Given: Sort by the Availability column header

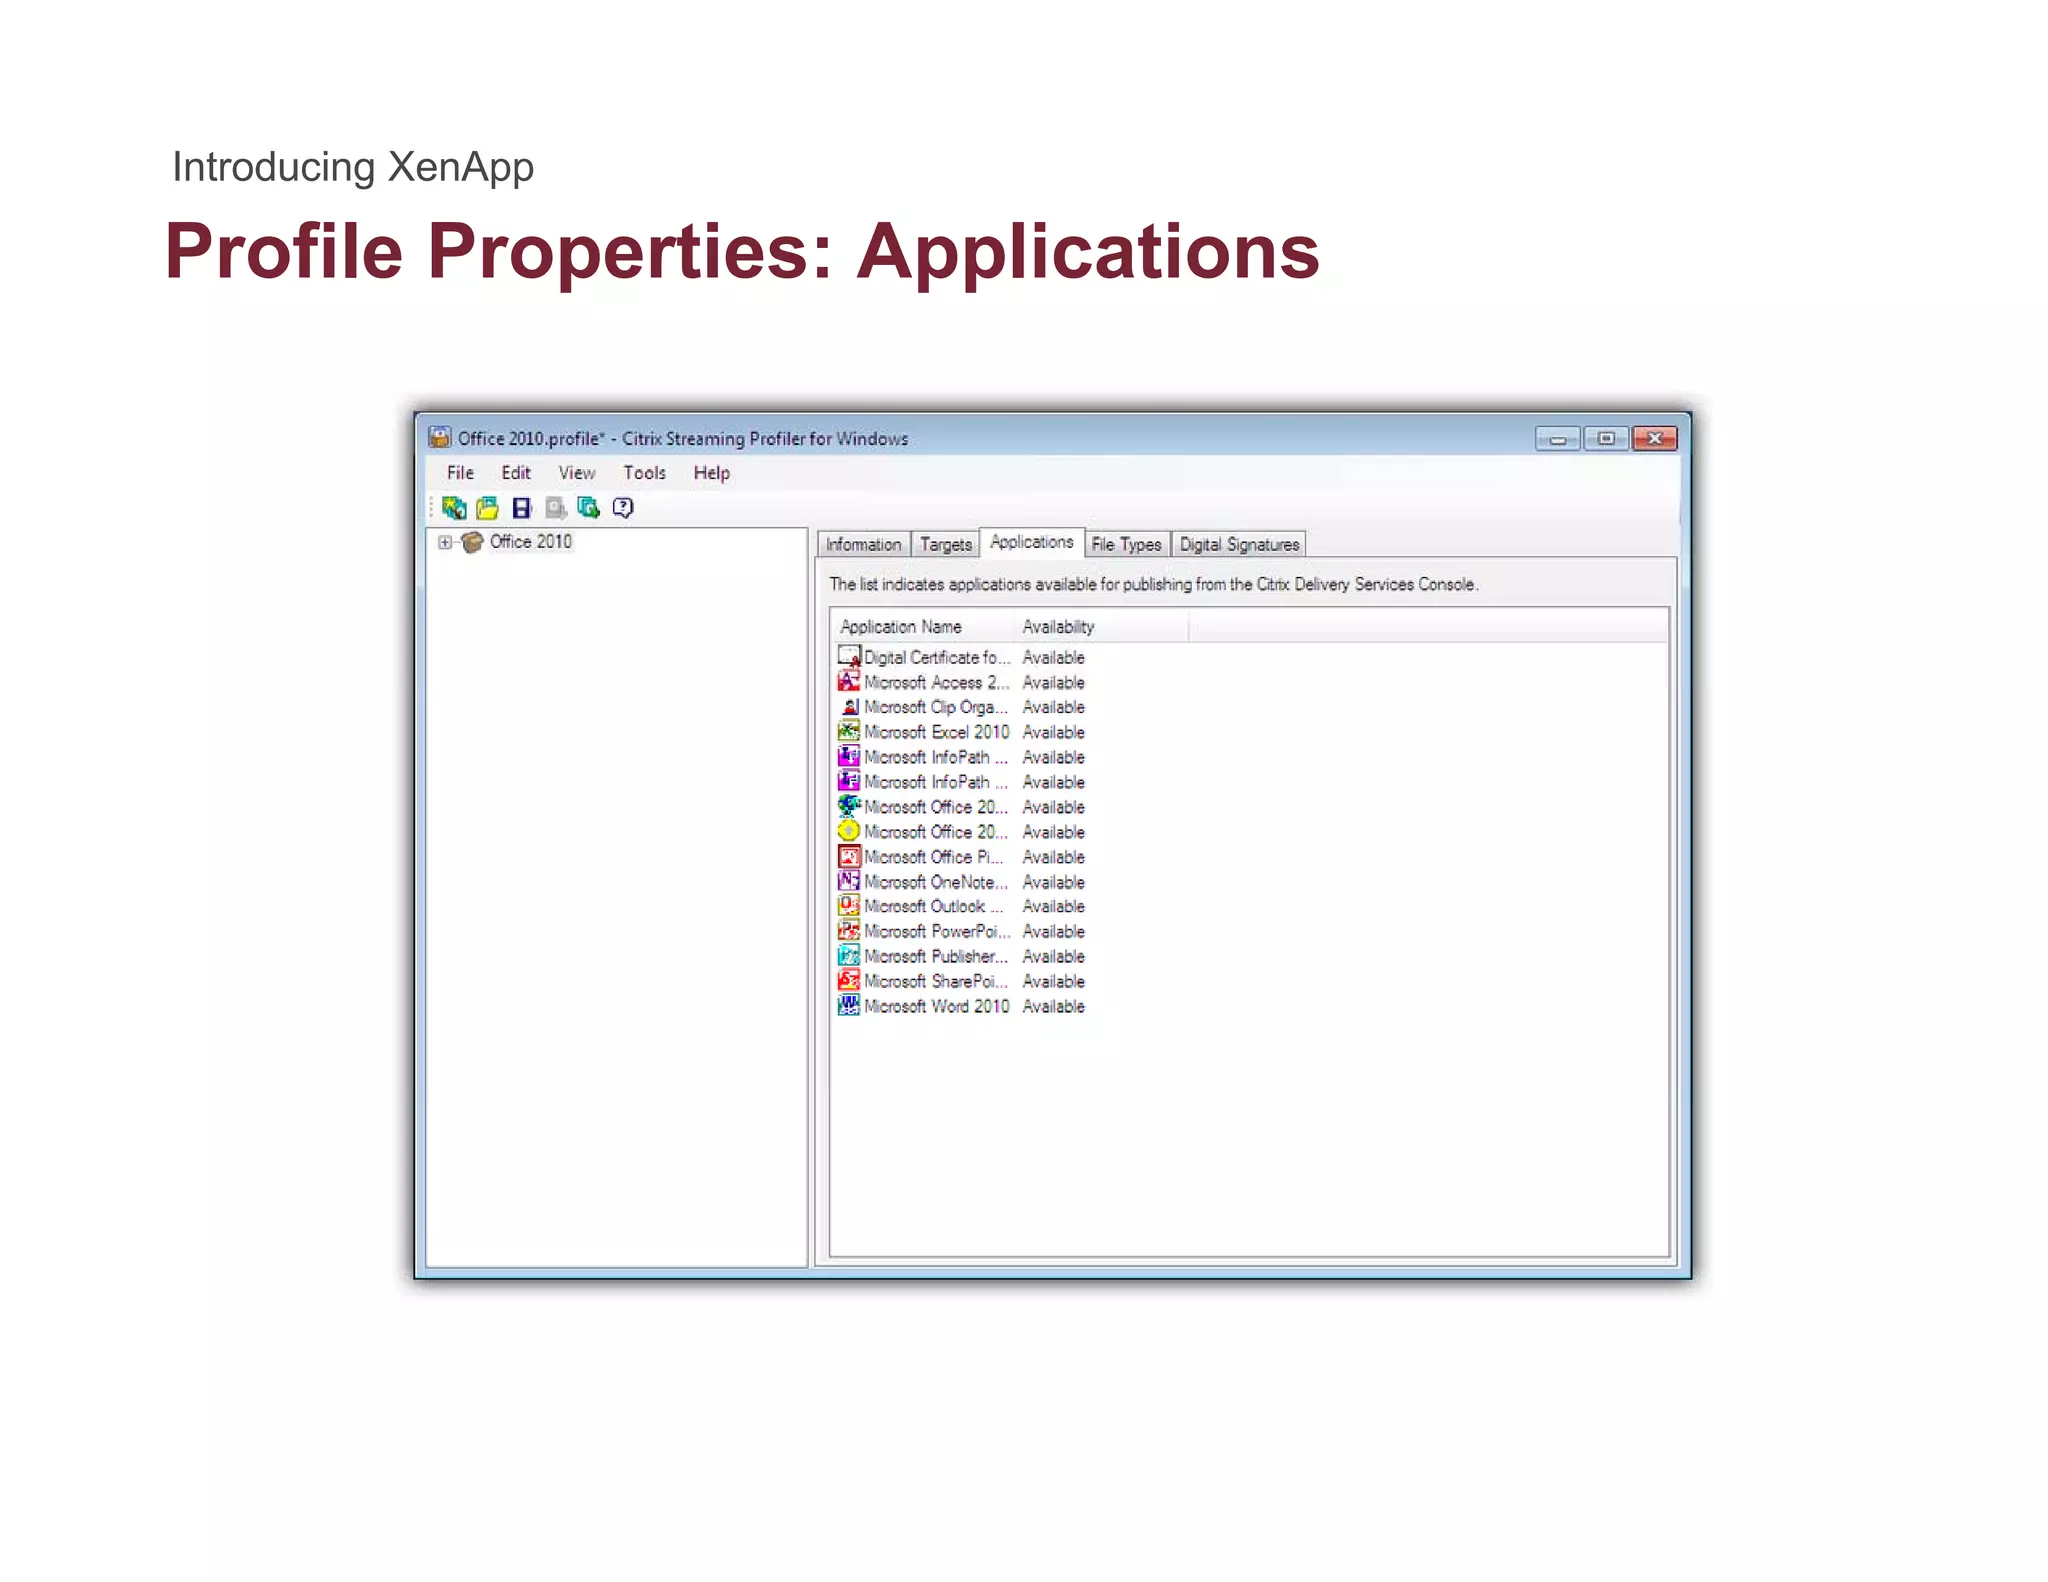Looking at the screenshot, I should tap(1100, 627).
